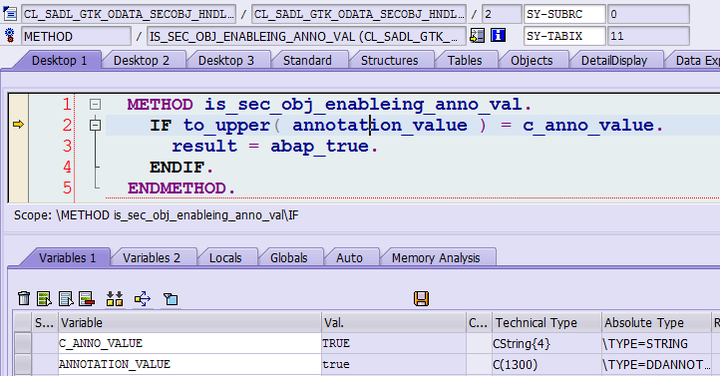Switch to Variables 2 tab
The width and height of the screenshot is (720, 376).
(x=152, y=258)
